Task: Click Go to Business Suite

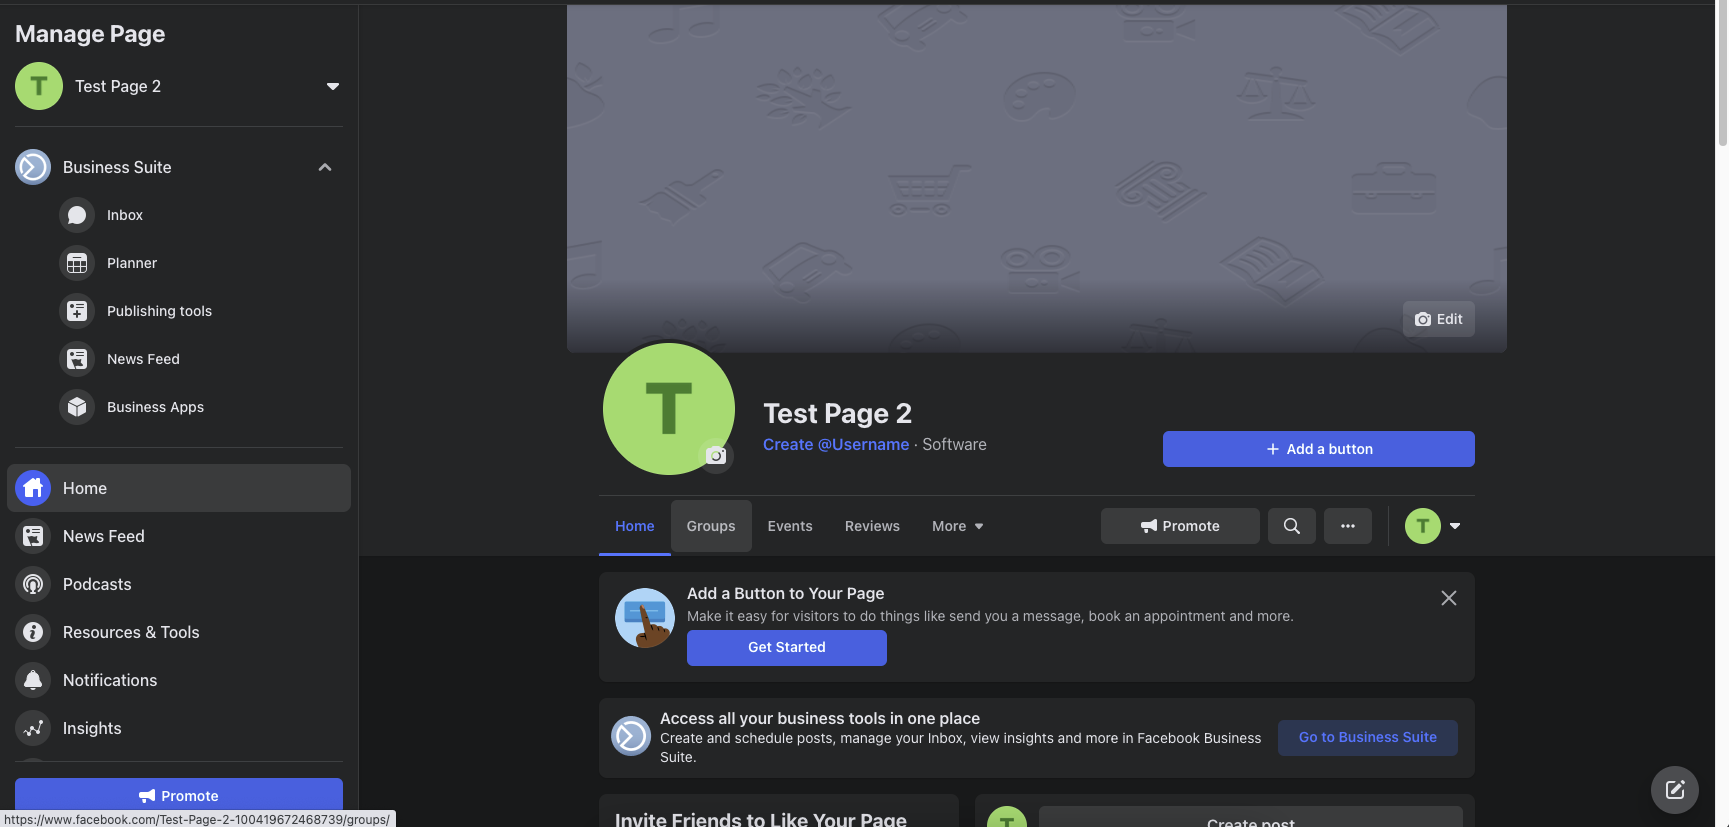Action: (x=1368, y=737)
